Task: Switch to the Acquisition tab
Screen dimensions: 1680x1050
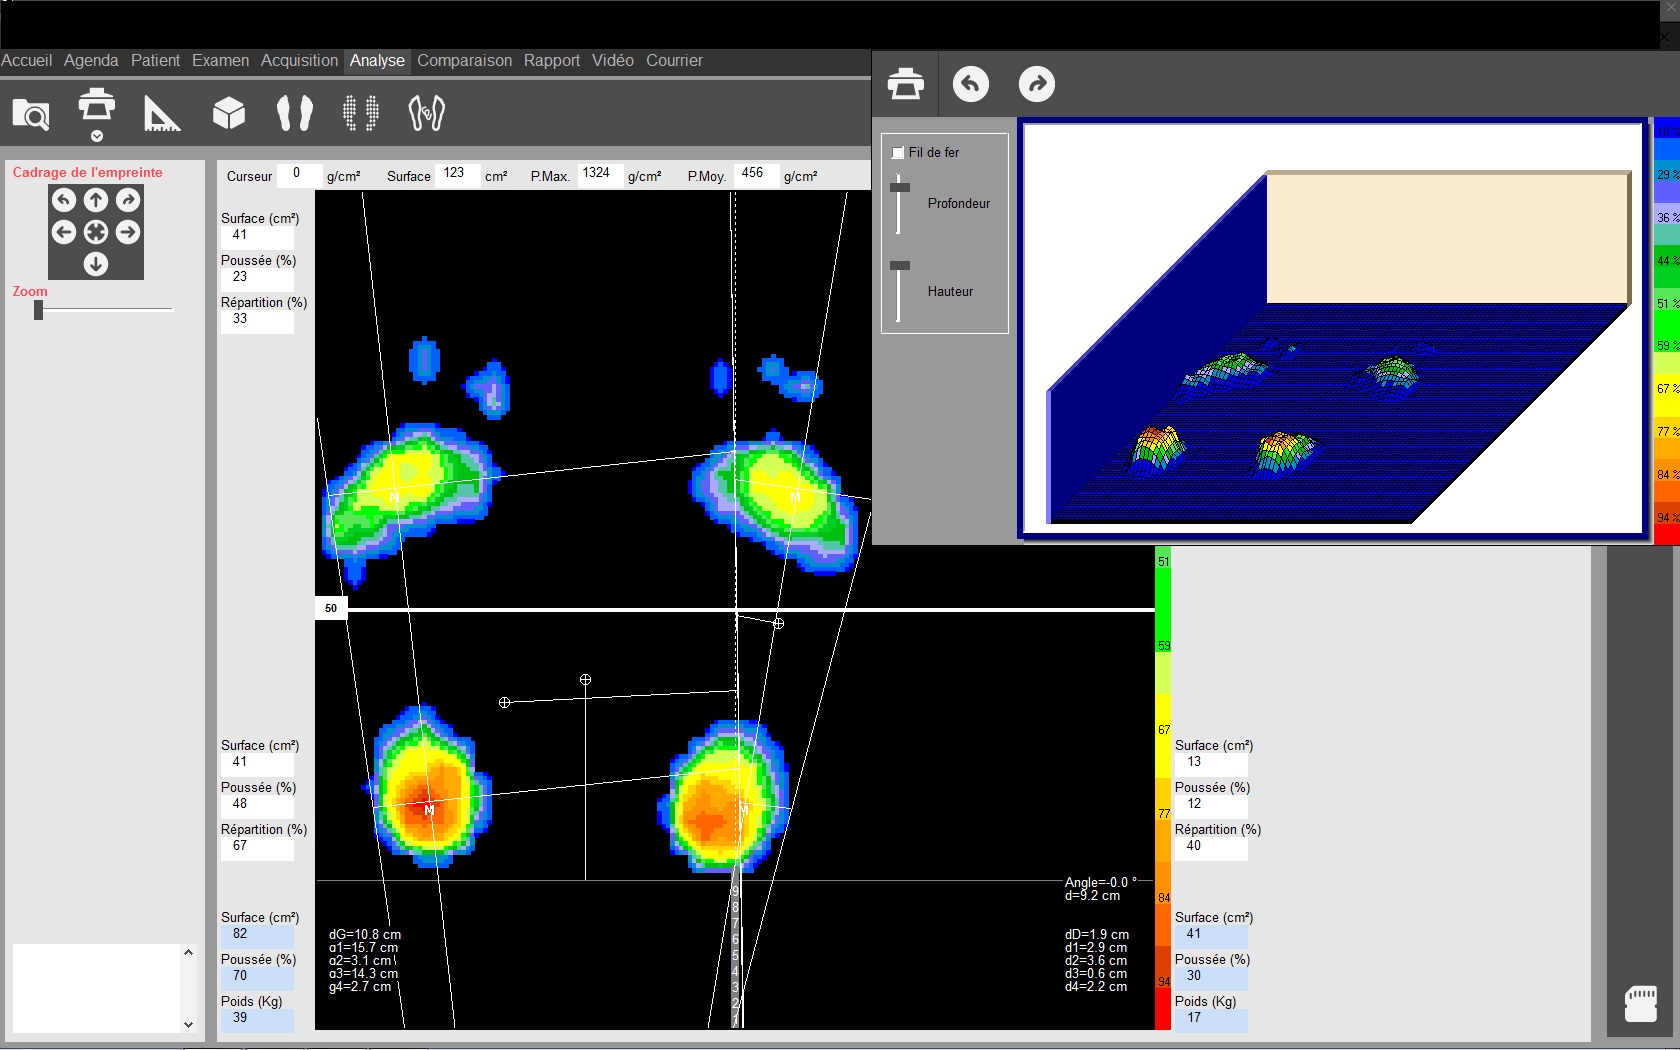Action: point(299,60)
